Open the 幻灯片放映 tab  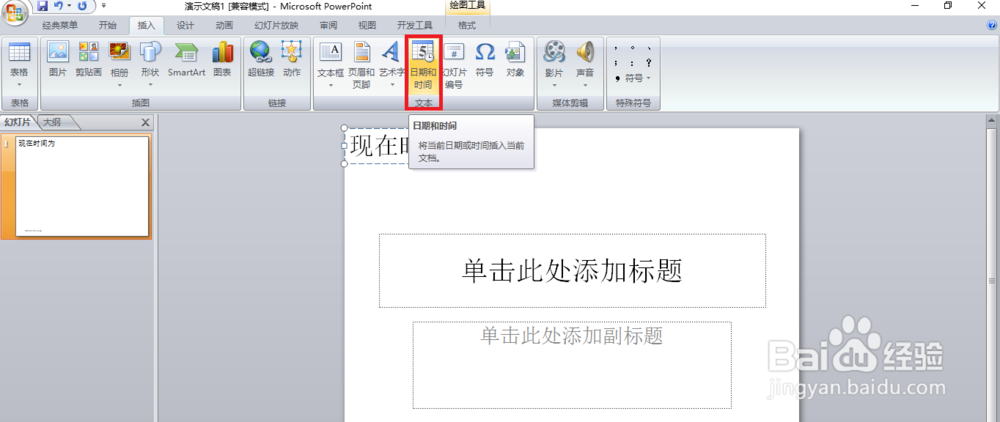(276, 25)
